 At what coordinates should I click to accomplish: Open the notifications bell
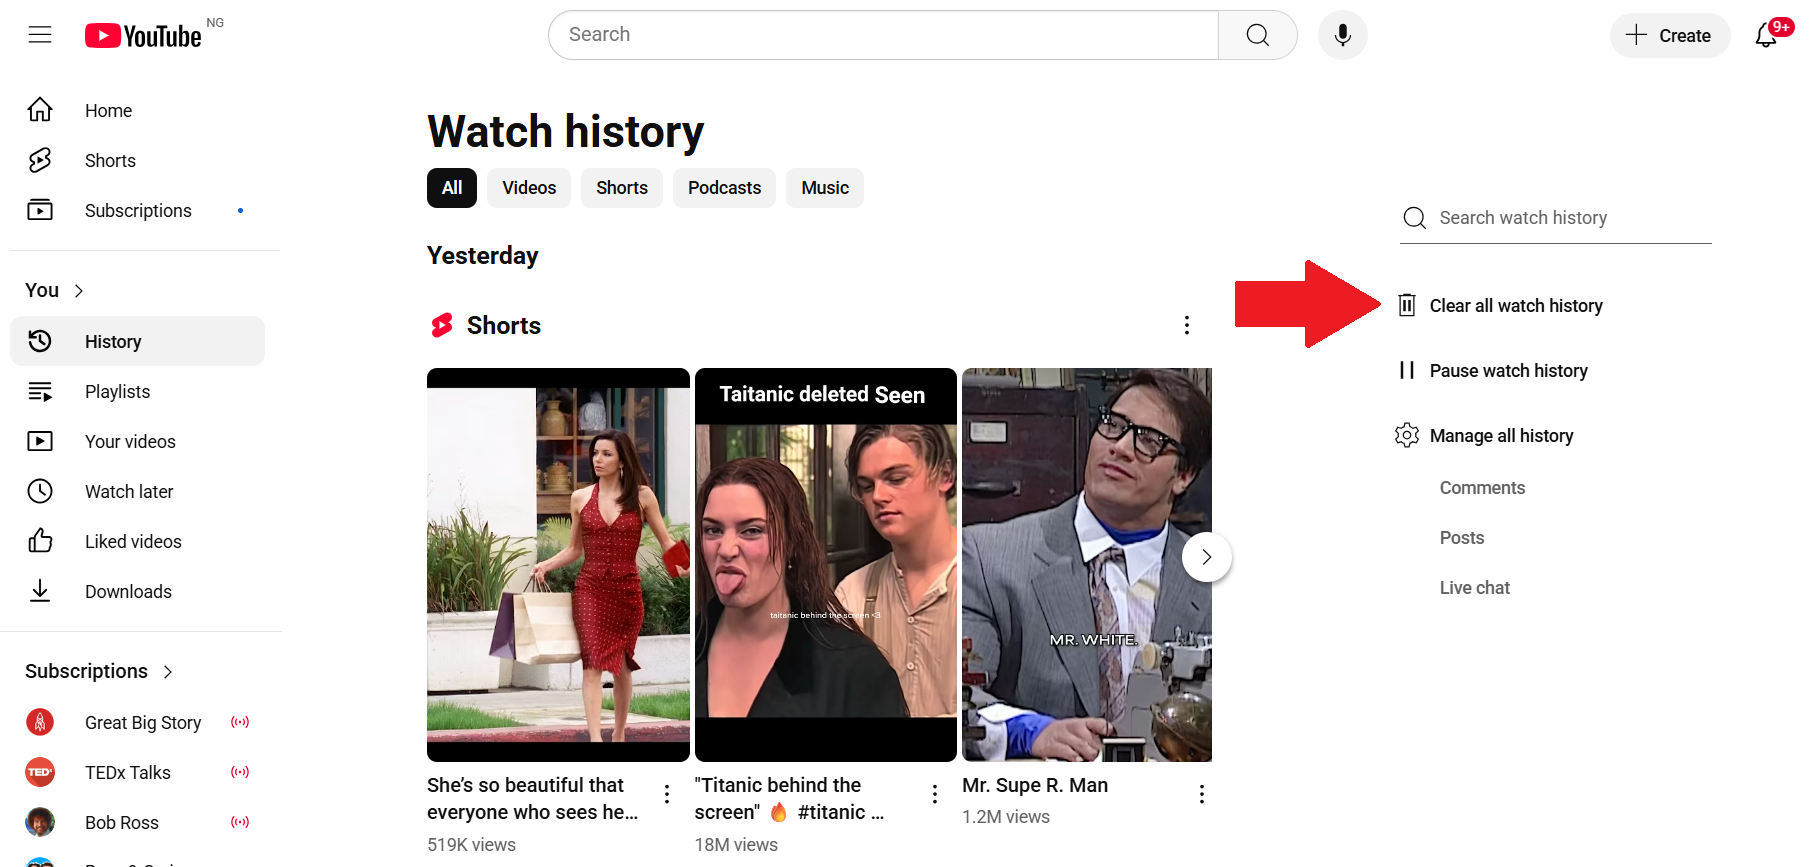1766,35
